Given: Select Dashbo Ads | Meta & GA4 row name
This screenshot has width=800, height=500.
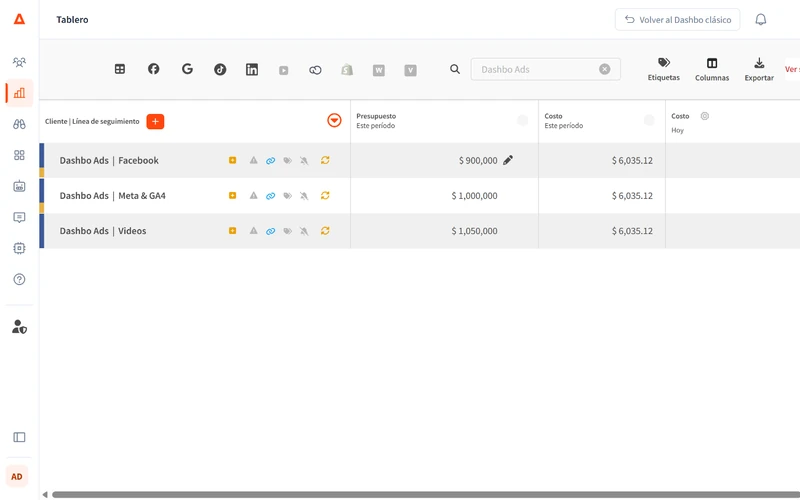Looking at the screenshot, I should pos(113,195).
